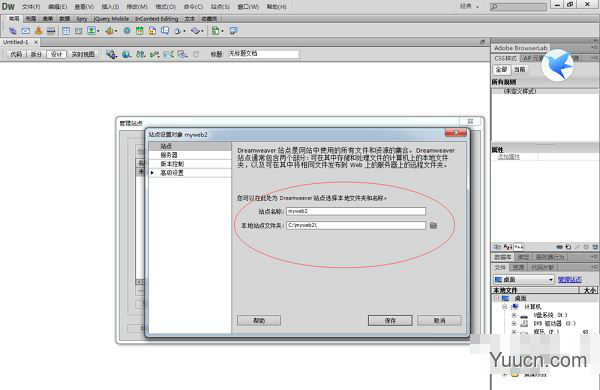The width and height of the screenshot is (600, 390).
Task: Open the 编辑(E) menu
Action: (x=58, y=7)
